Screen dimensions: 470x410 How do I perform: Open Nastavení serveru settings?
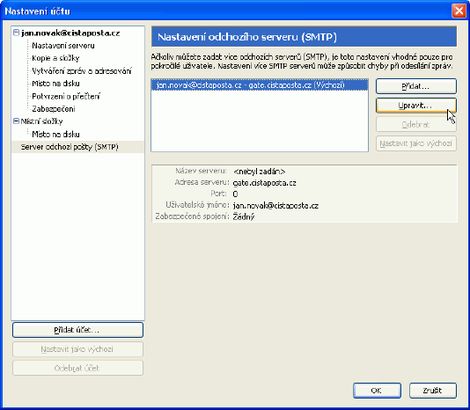pos(63,46)
